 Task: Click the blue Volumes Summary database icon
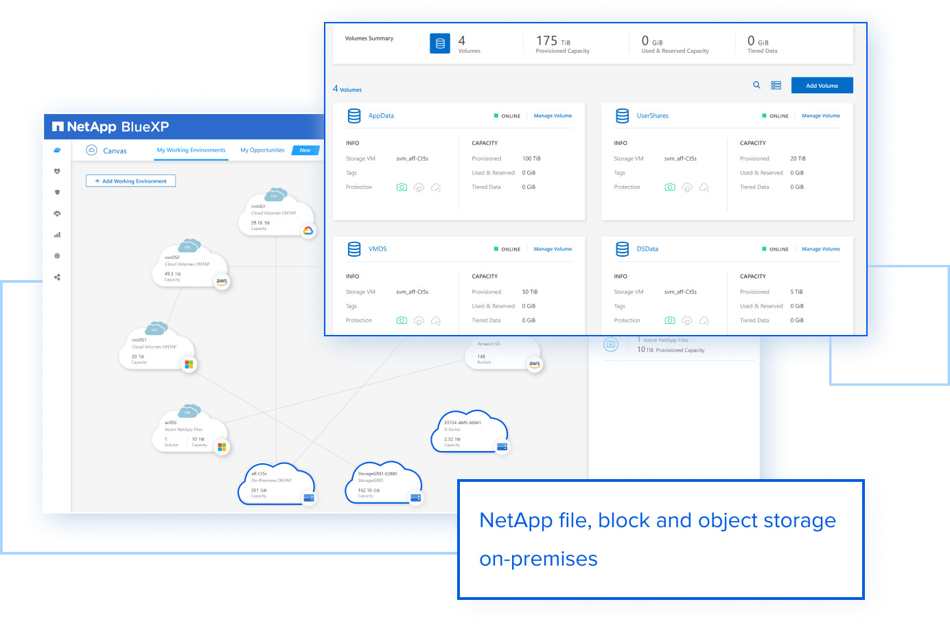tap(440, 44)
